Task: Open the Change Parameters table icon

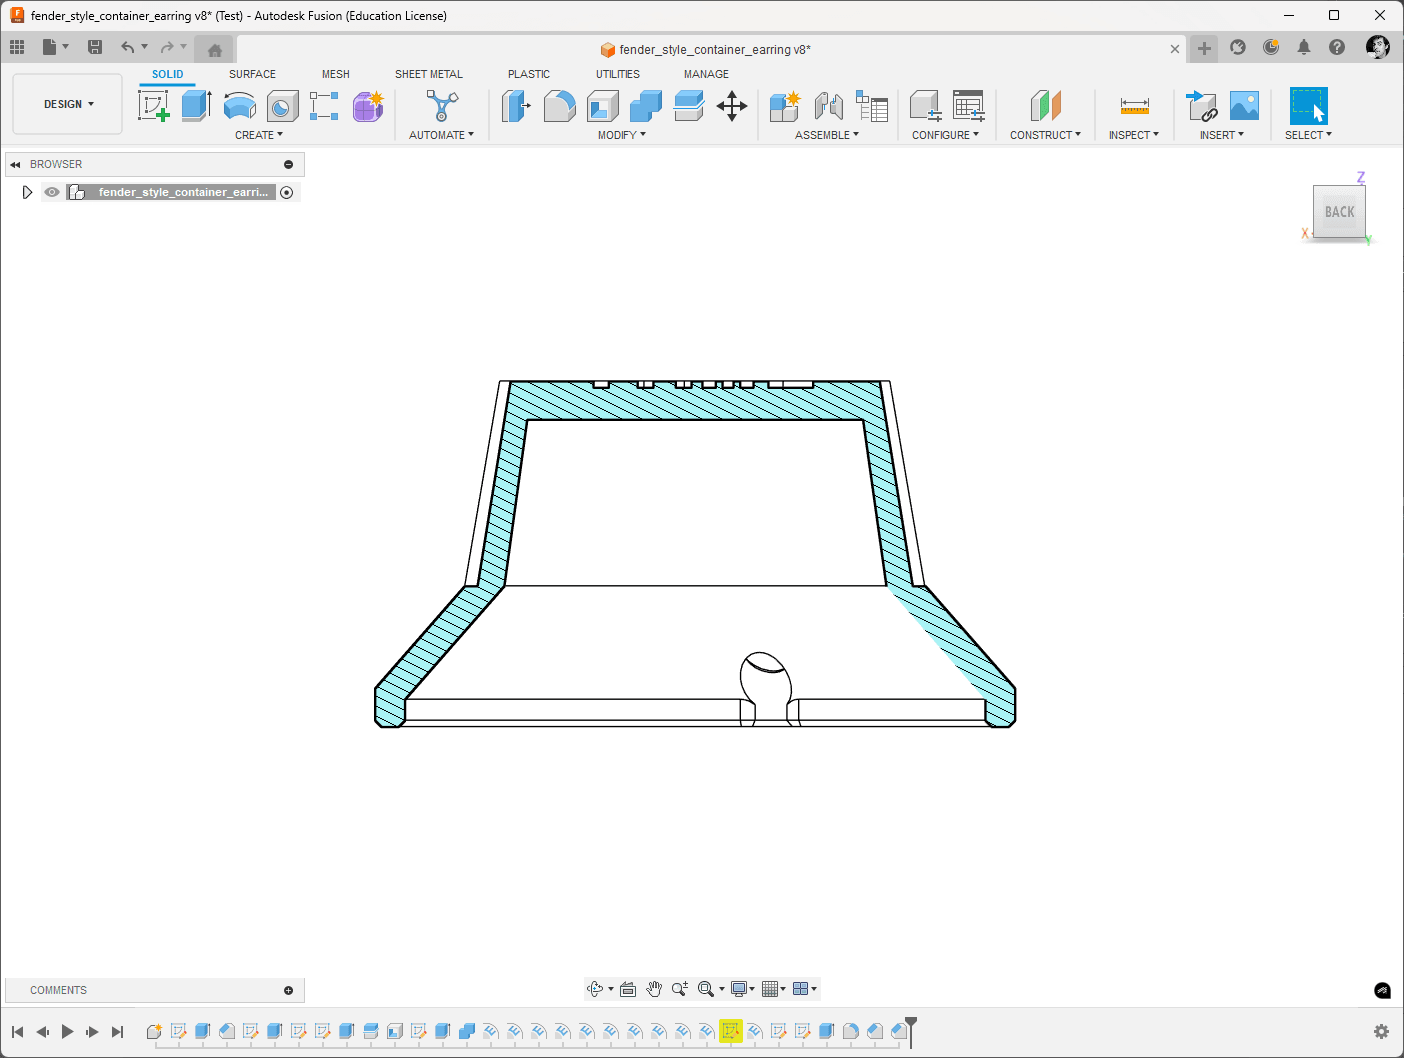Action: [968, 105]
